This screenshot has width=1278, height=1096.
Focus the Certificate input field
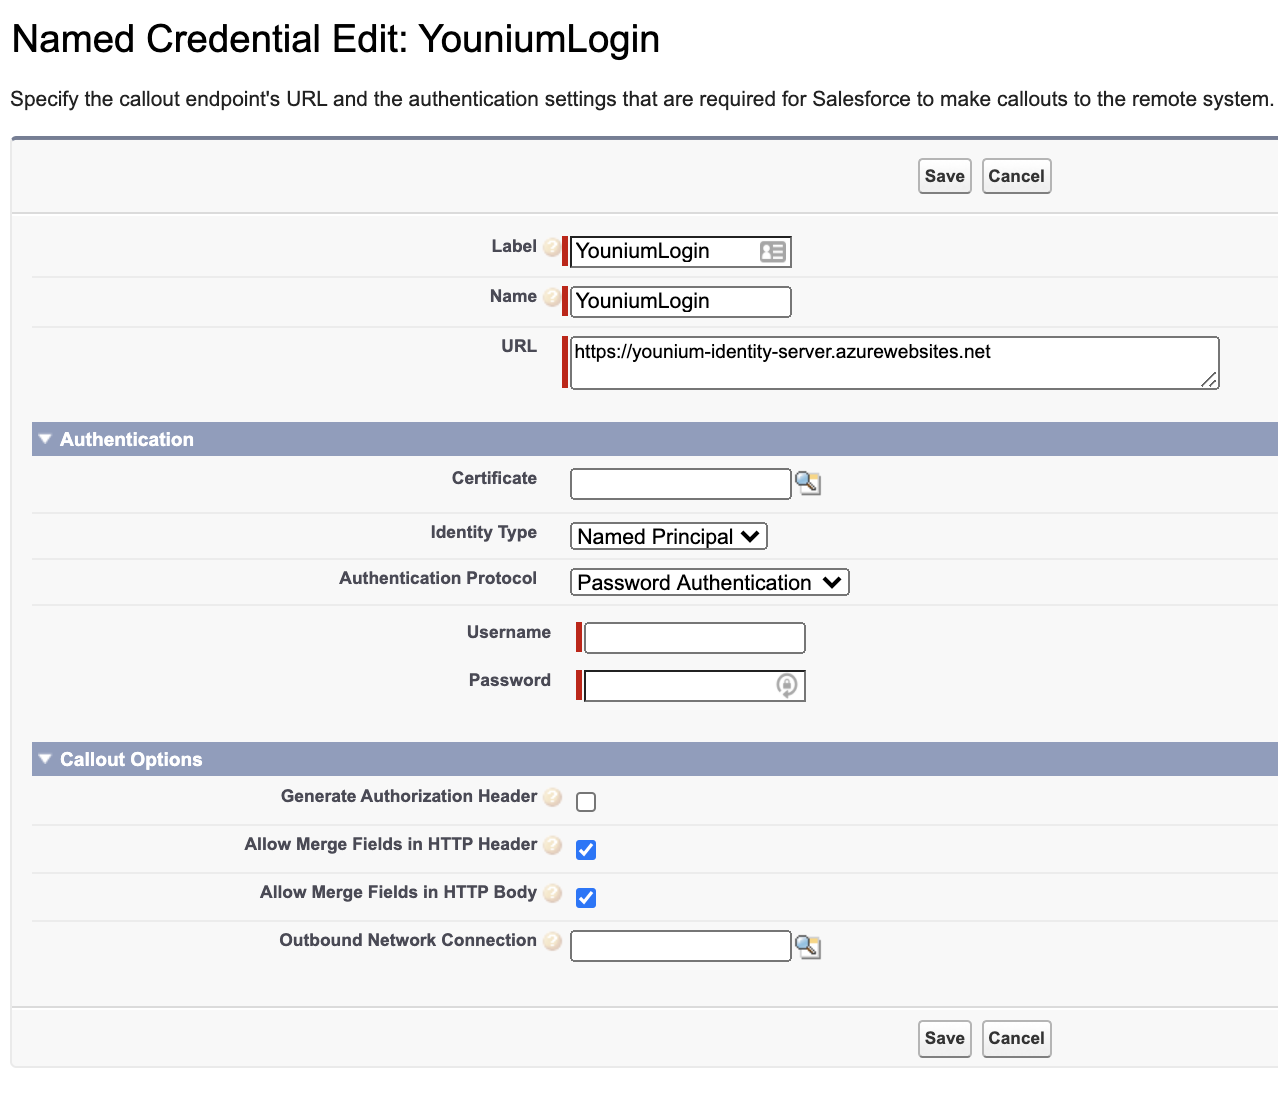[681, 484]
